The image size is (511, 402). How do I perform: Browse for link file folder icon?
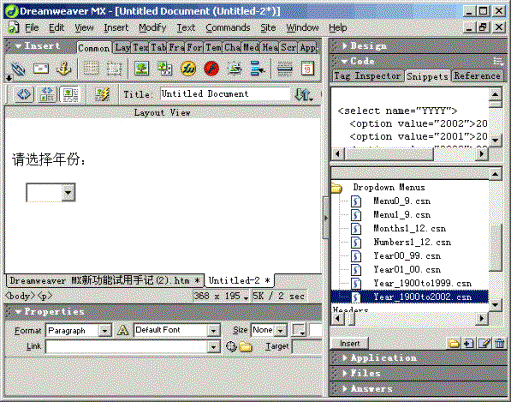(246, 347)
